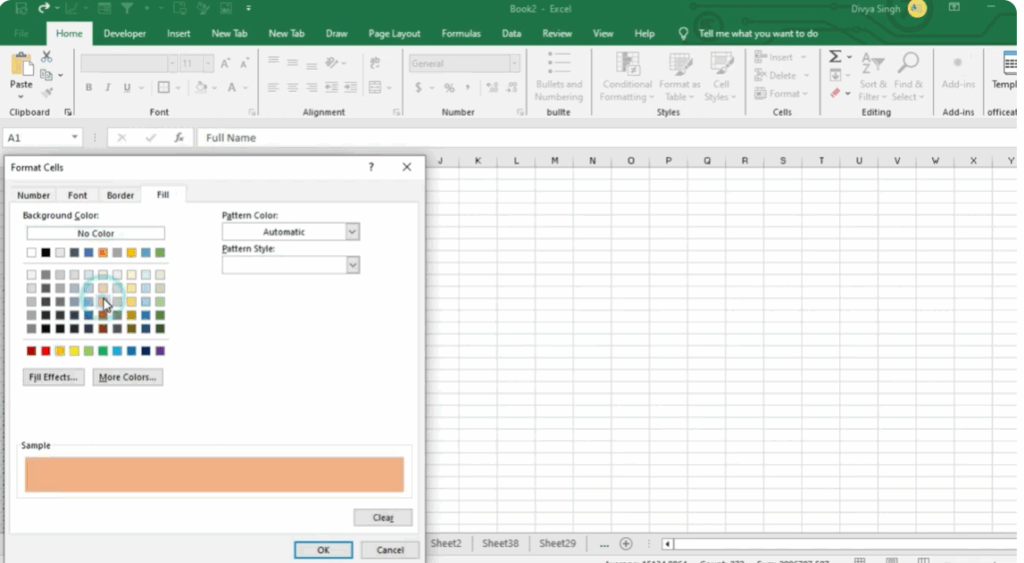Screen dimensions: 1024x563
Task: Toggle Italic formatting in ribbon
Action: click(109, 88)
